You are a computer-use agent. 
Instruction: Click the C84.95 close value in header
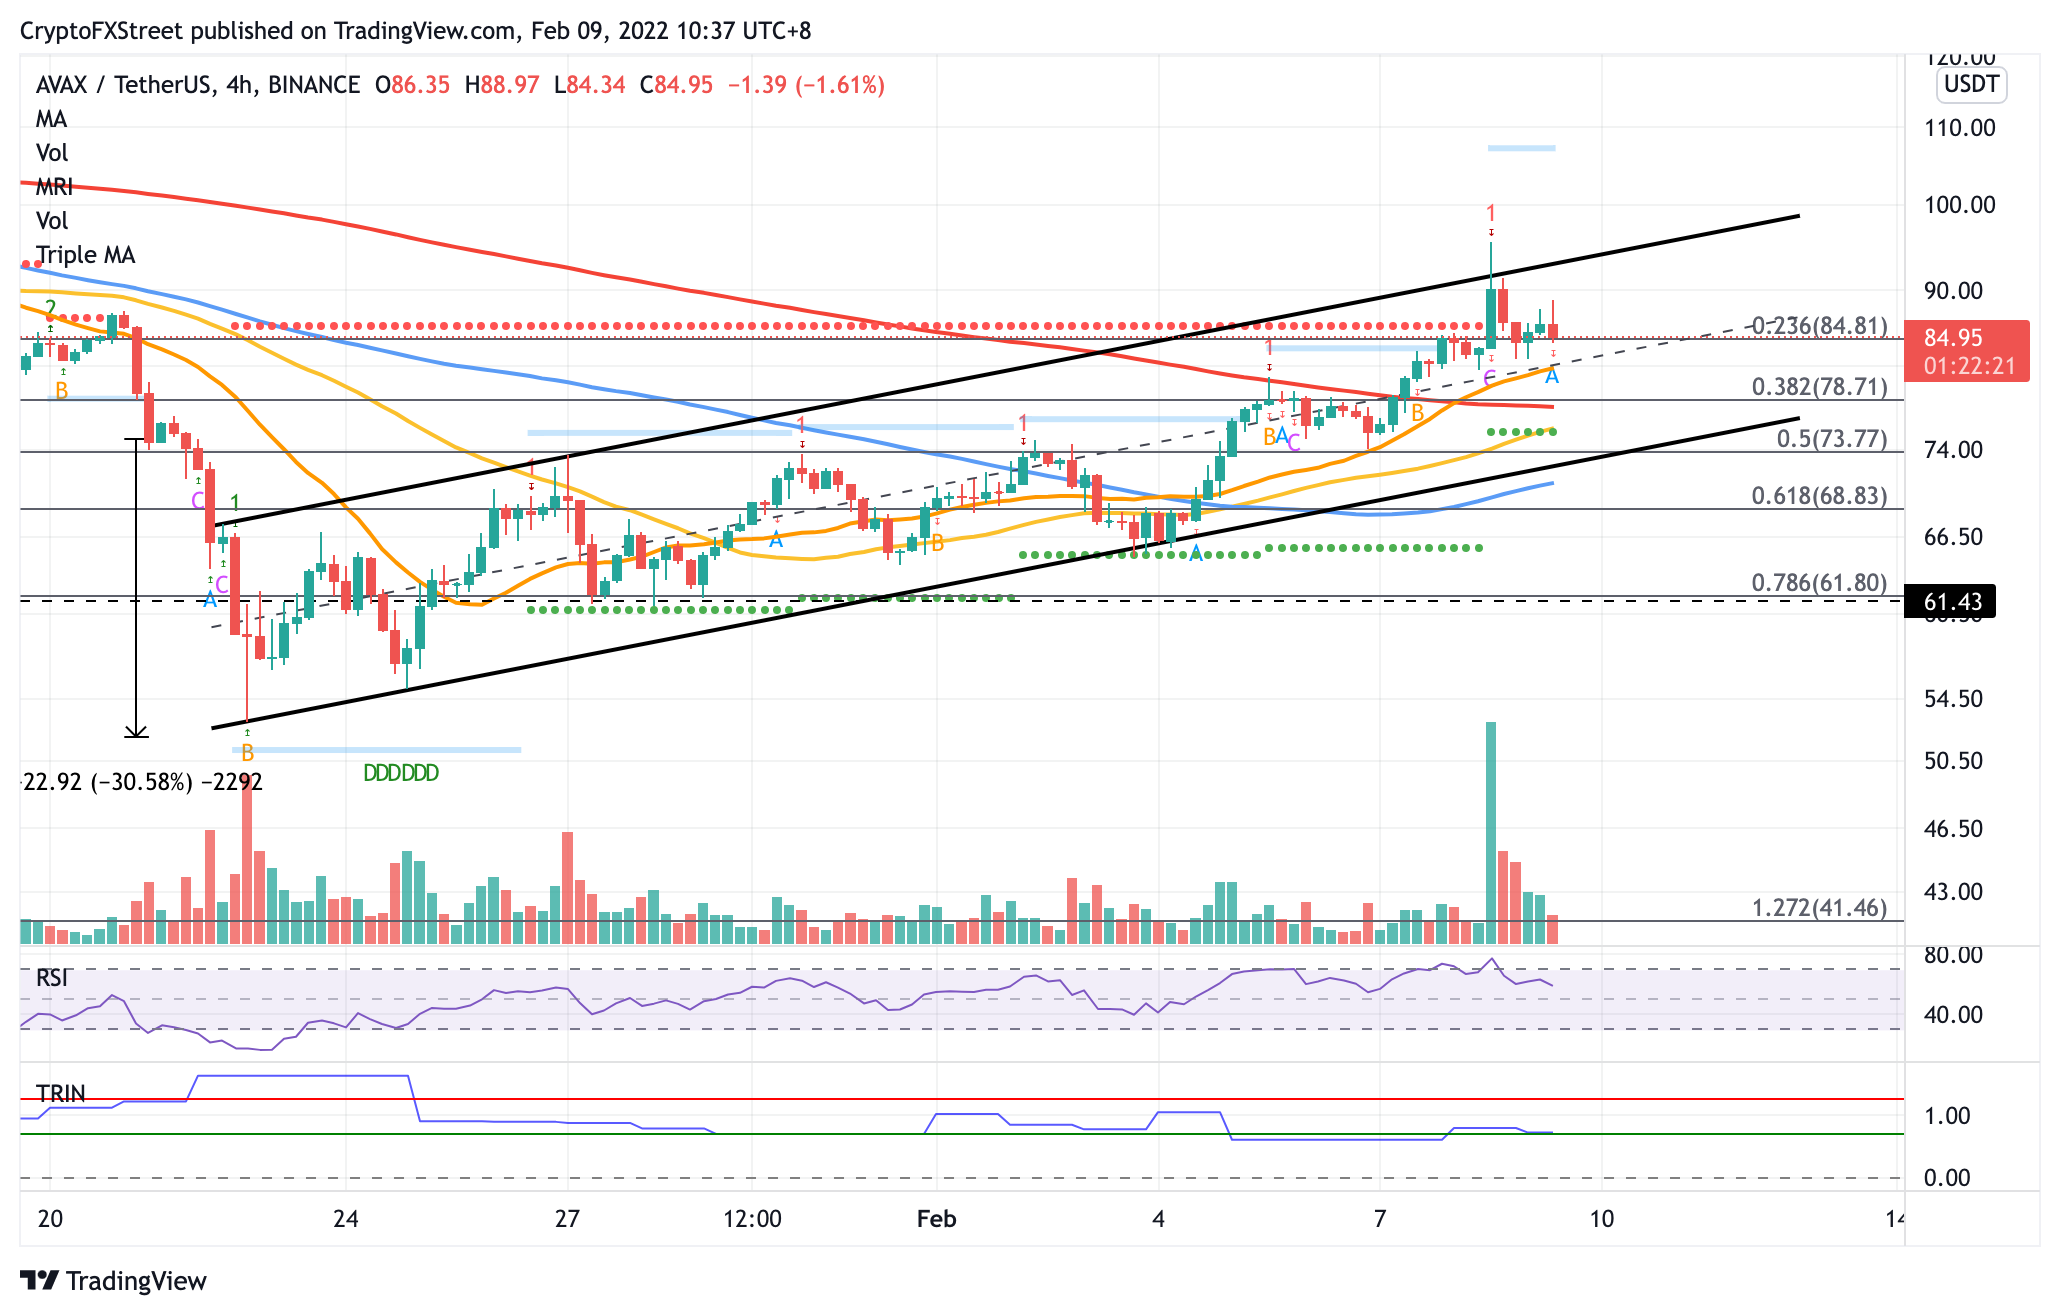click(x=677, y=85)
